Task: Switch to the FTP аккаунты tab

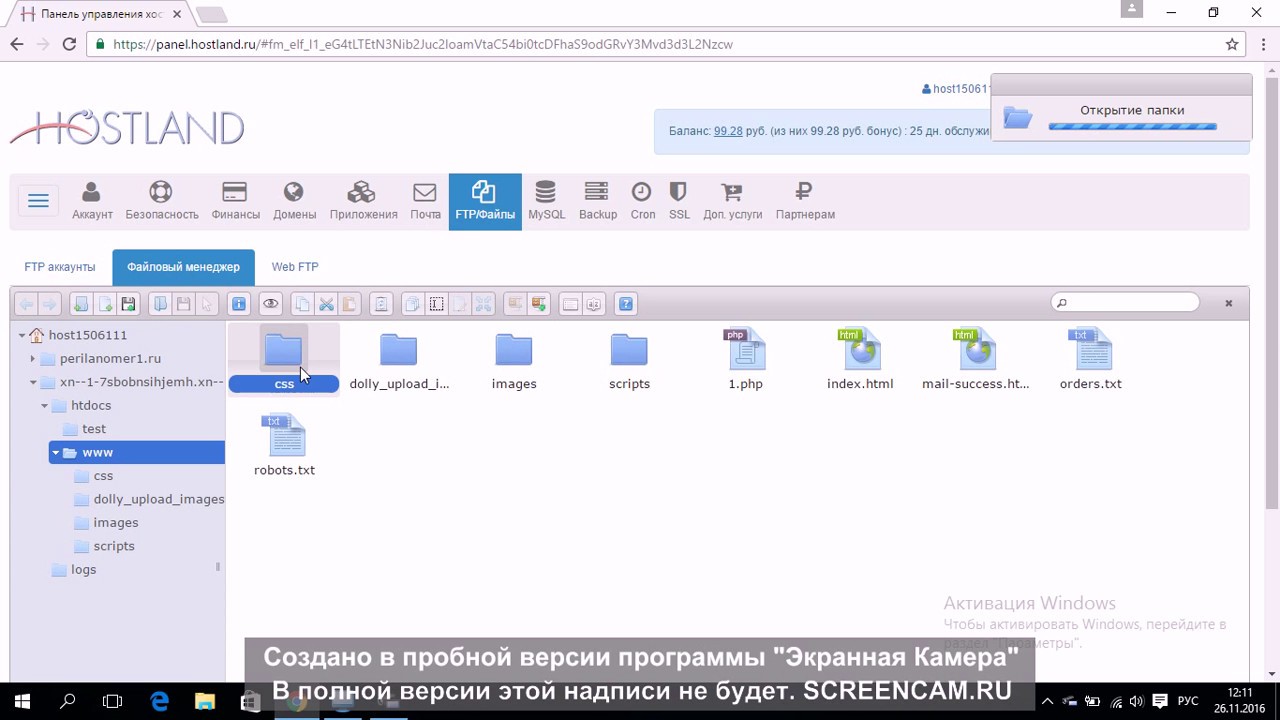Action: (x=60, y=267)
